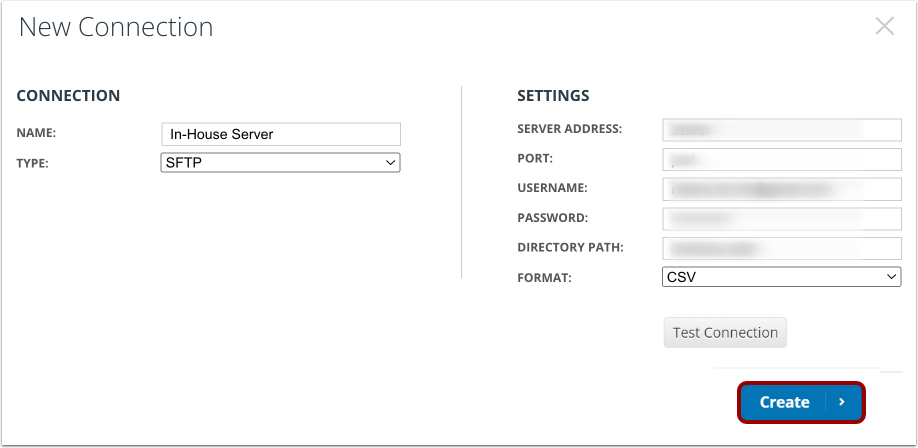The width and height of the screenshot is (918, 448).
Task: Close the New Connection dialog with X
Action: 884,26
